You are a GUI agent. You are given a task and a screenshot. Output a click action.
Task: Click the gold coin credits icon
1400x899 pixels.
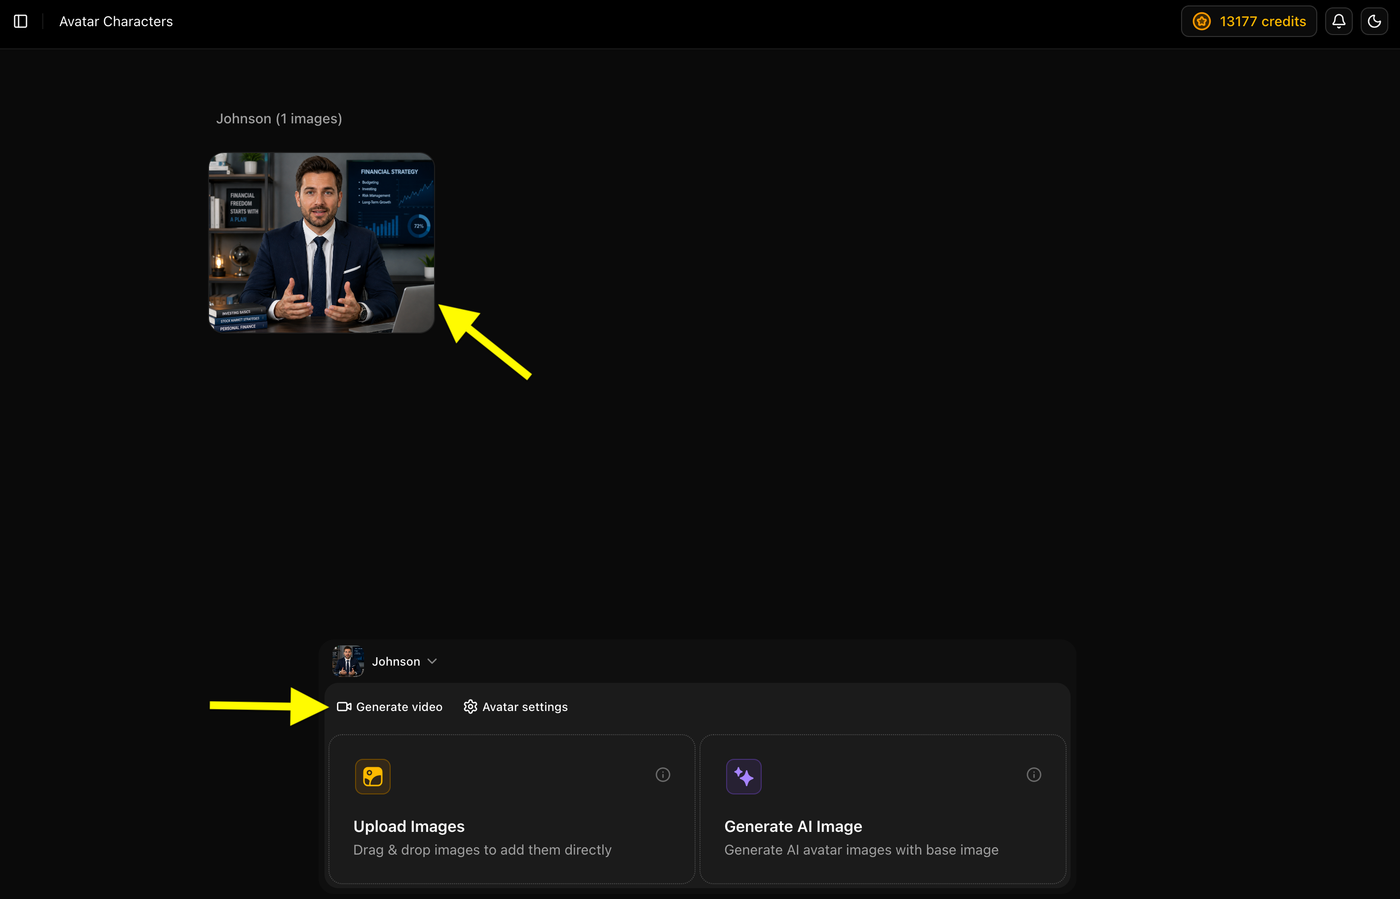(x=1202, y=21)
